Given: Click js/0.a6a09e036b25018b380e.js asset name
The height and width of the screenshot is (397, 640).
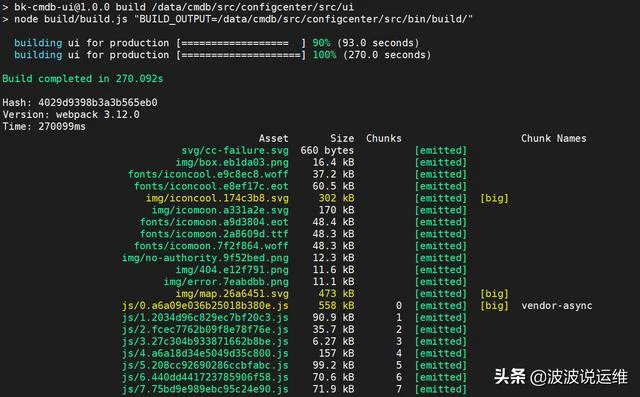Looking at the screenshot, I should coord(205,306).
